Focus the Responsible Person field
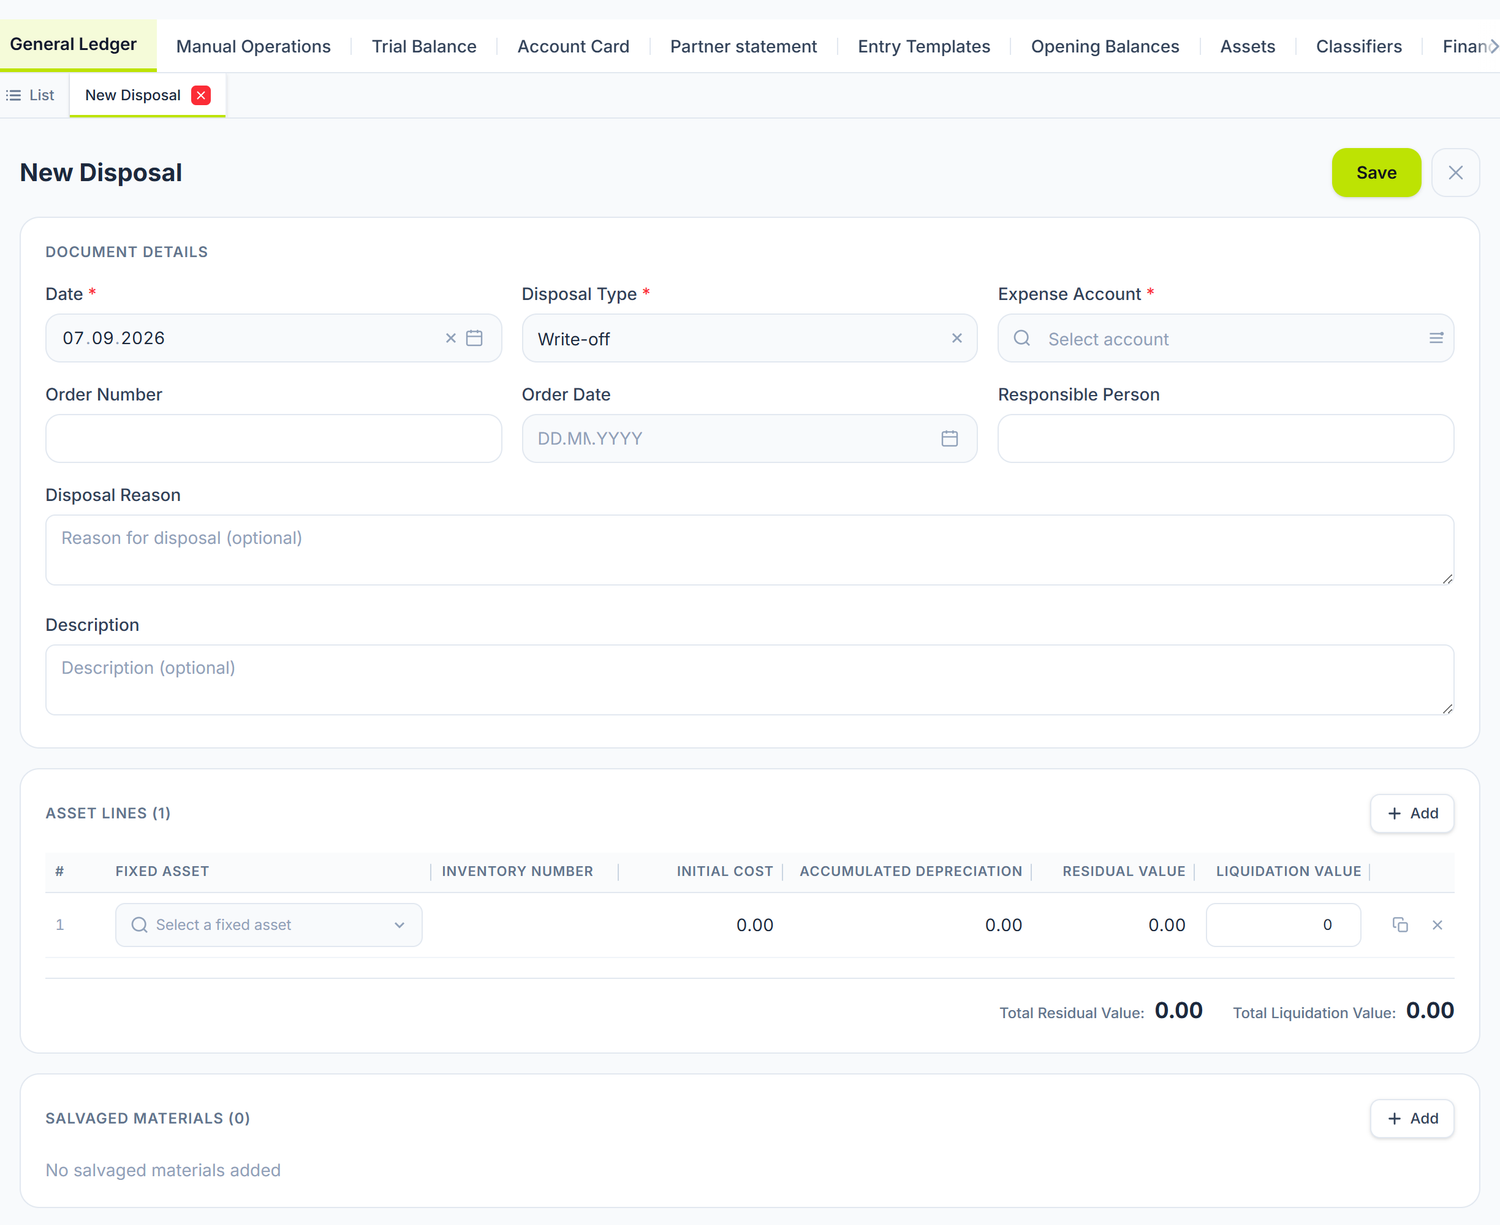Image resolution: width=1500 pixels, height=1225 pixels. (x=1226, y=438)
